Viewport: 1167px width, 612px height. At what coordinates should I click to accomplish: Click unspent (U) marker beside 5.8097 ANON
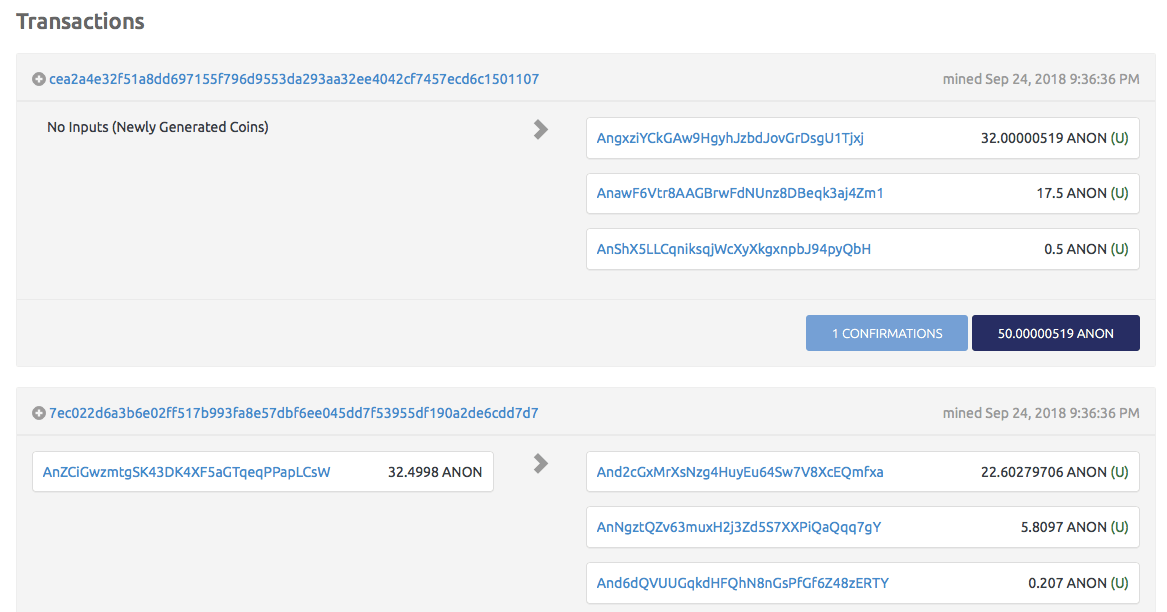pyautogui.click(x=1119, y=527)
